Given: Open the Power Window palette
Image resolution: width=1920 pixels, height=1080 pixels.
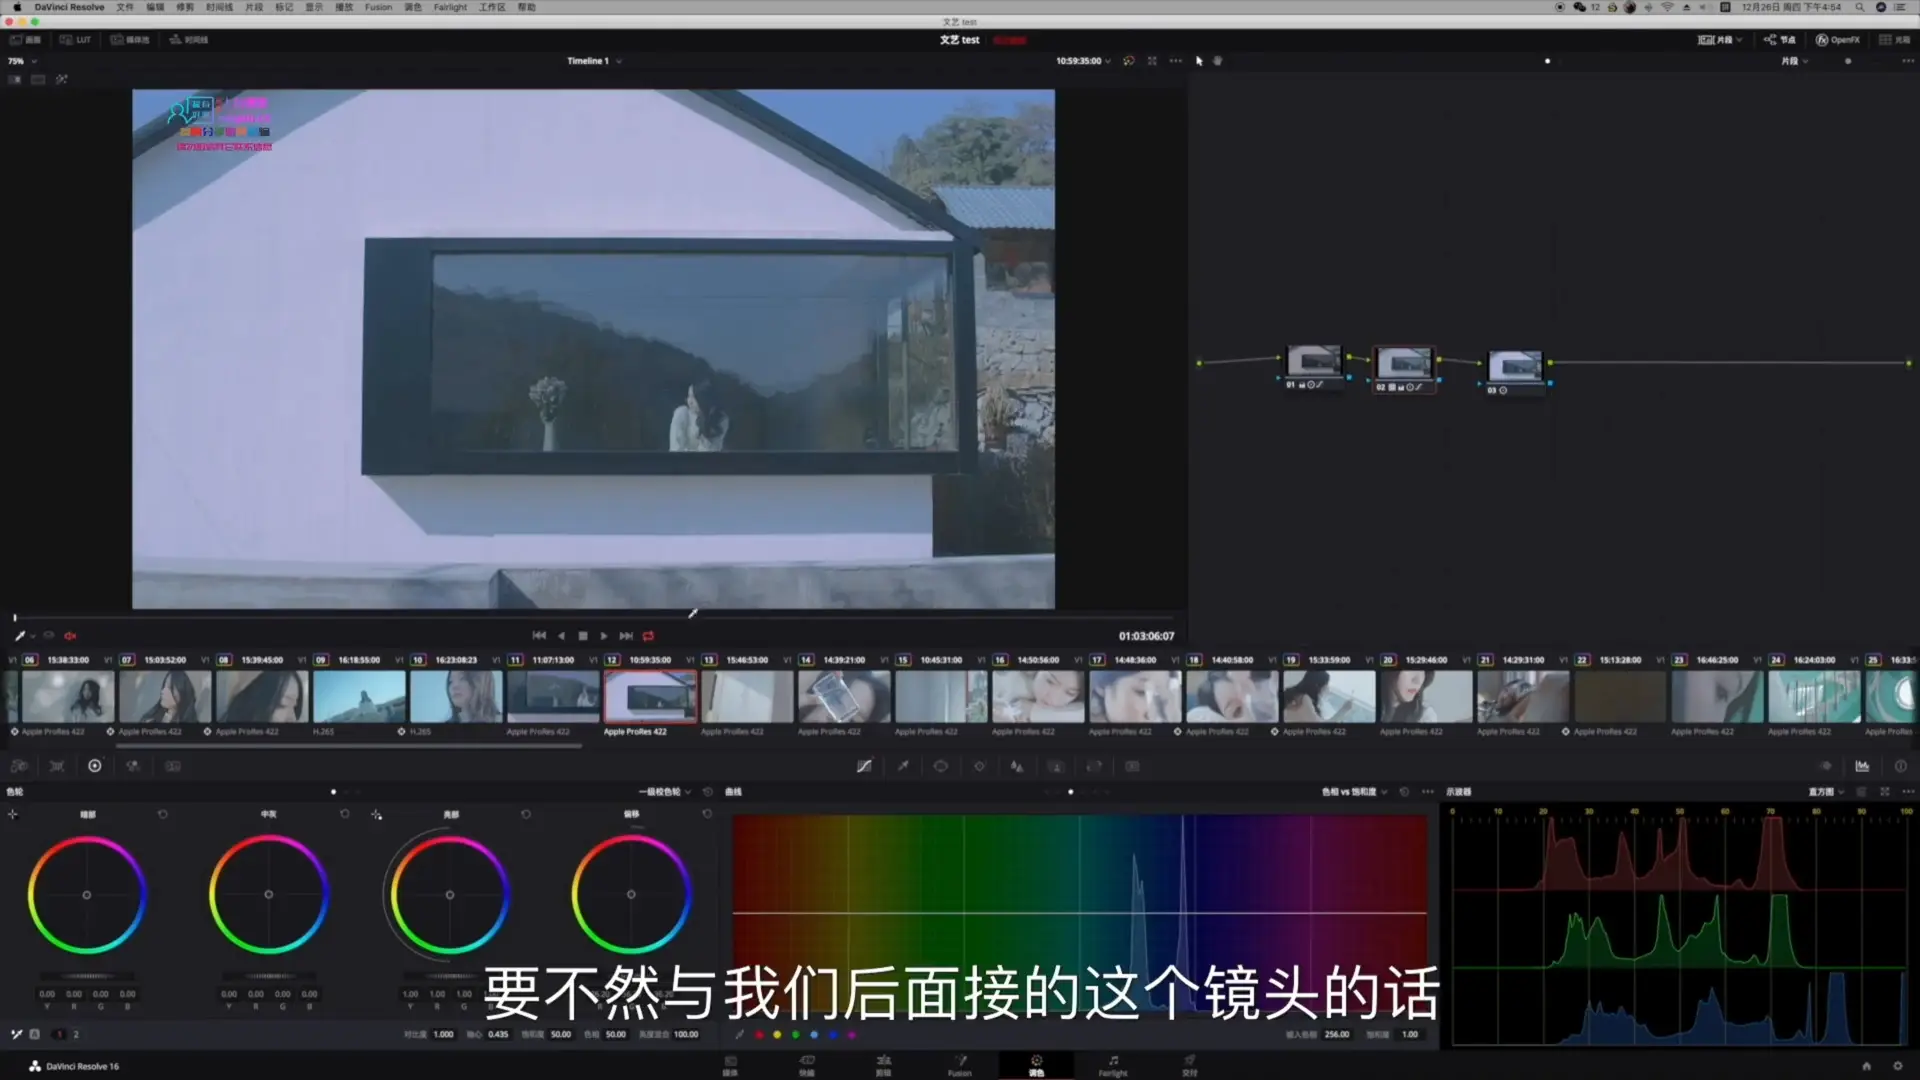Looking at the screenshot, I should 941,766.
